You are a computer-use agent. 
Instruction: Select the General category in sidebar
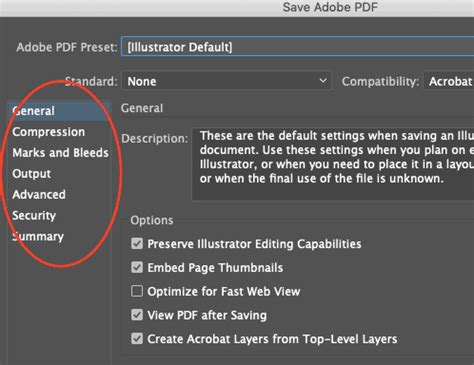tap(59, 111)
